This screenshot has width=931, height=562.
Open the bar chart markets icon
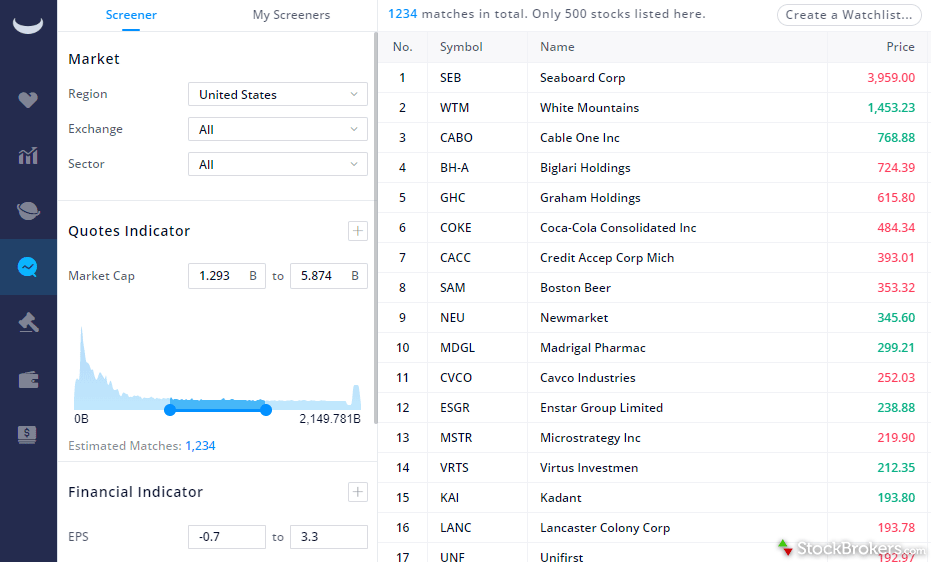[28, 155]
